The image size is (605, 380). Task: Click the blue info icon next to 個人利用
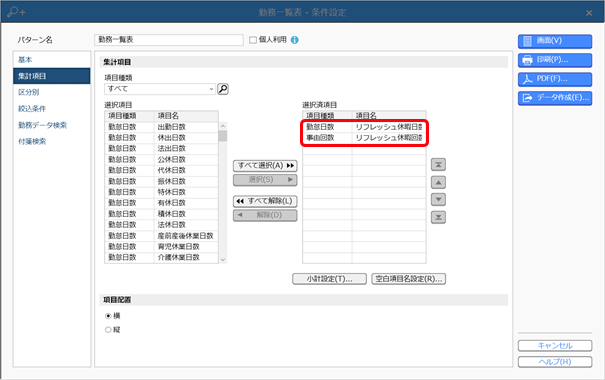294,40
